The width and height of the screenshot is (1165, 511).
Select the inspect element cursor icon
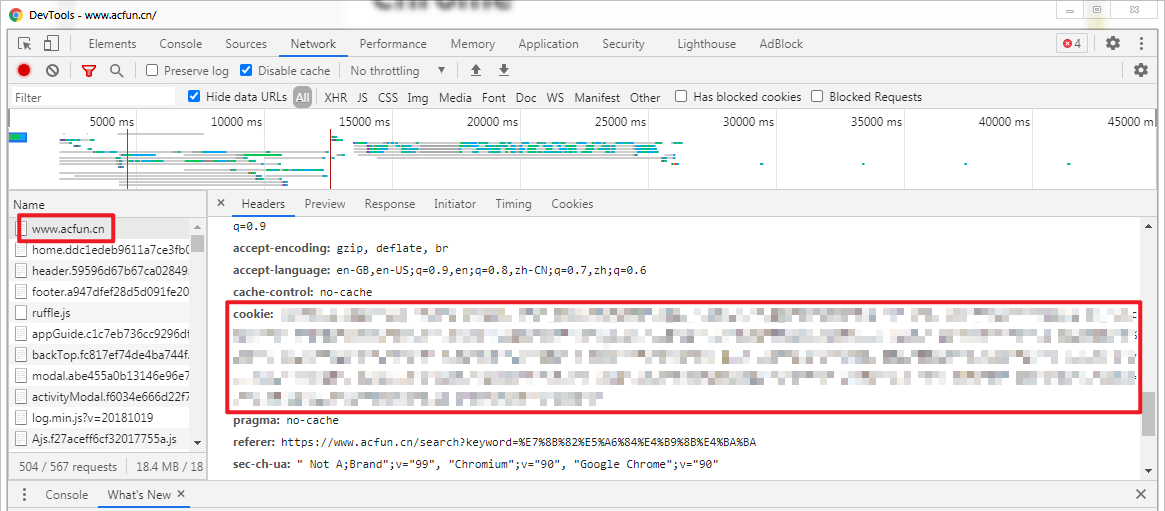[x=25, y=43]
